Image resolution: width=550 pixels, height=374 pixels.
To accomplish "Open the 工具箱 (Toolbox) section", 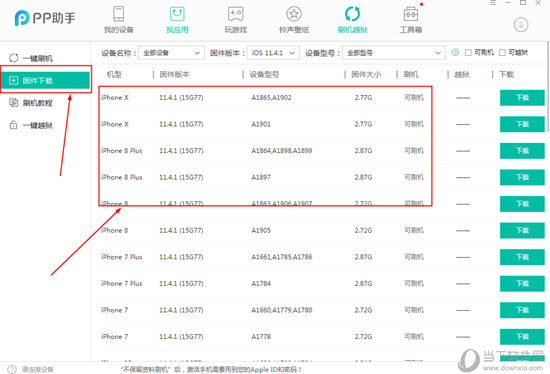I will (411, 20).
